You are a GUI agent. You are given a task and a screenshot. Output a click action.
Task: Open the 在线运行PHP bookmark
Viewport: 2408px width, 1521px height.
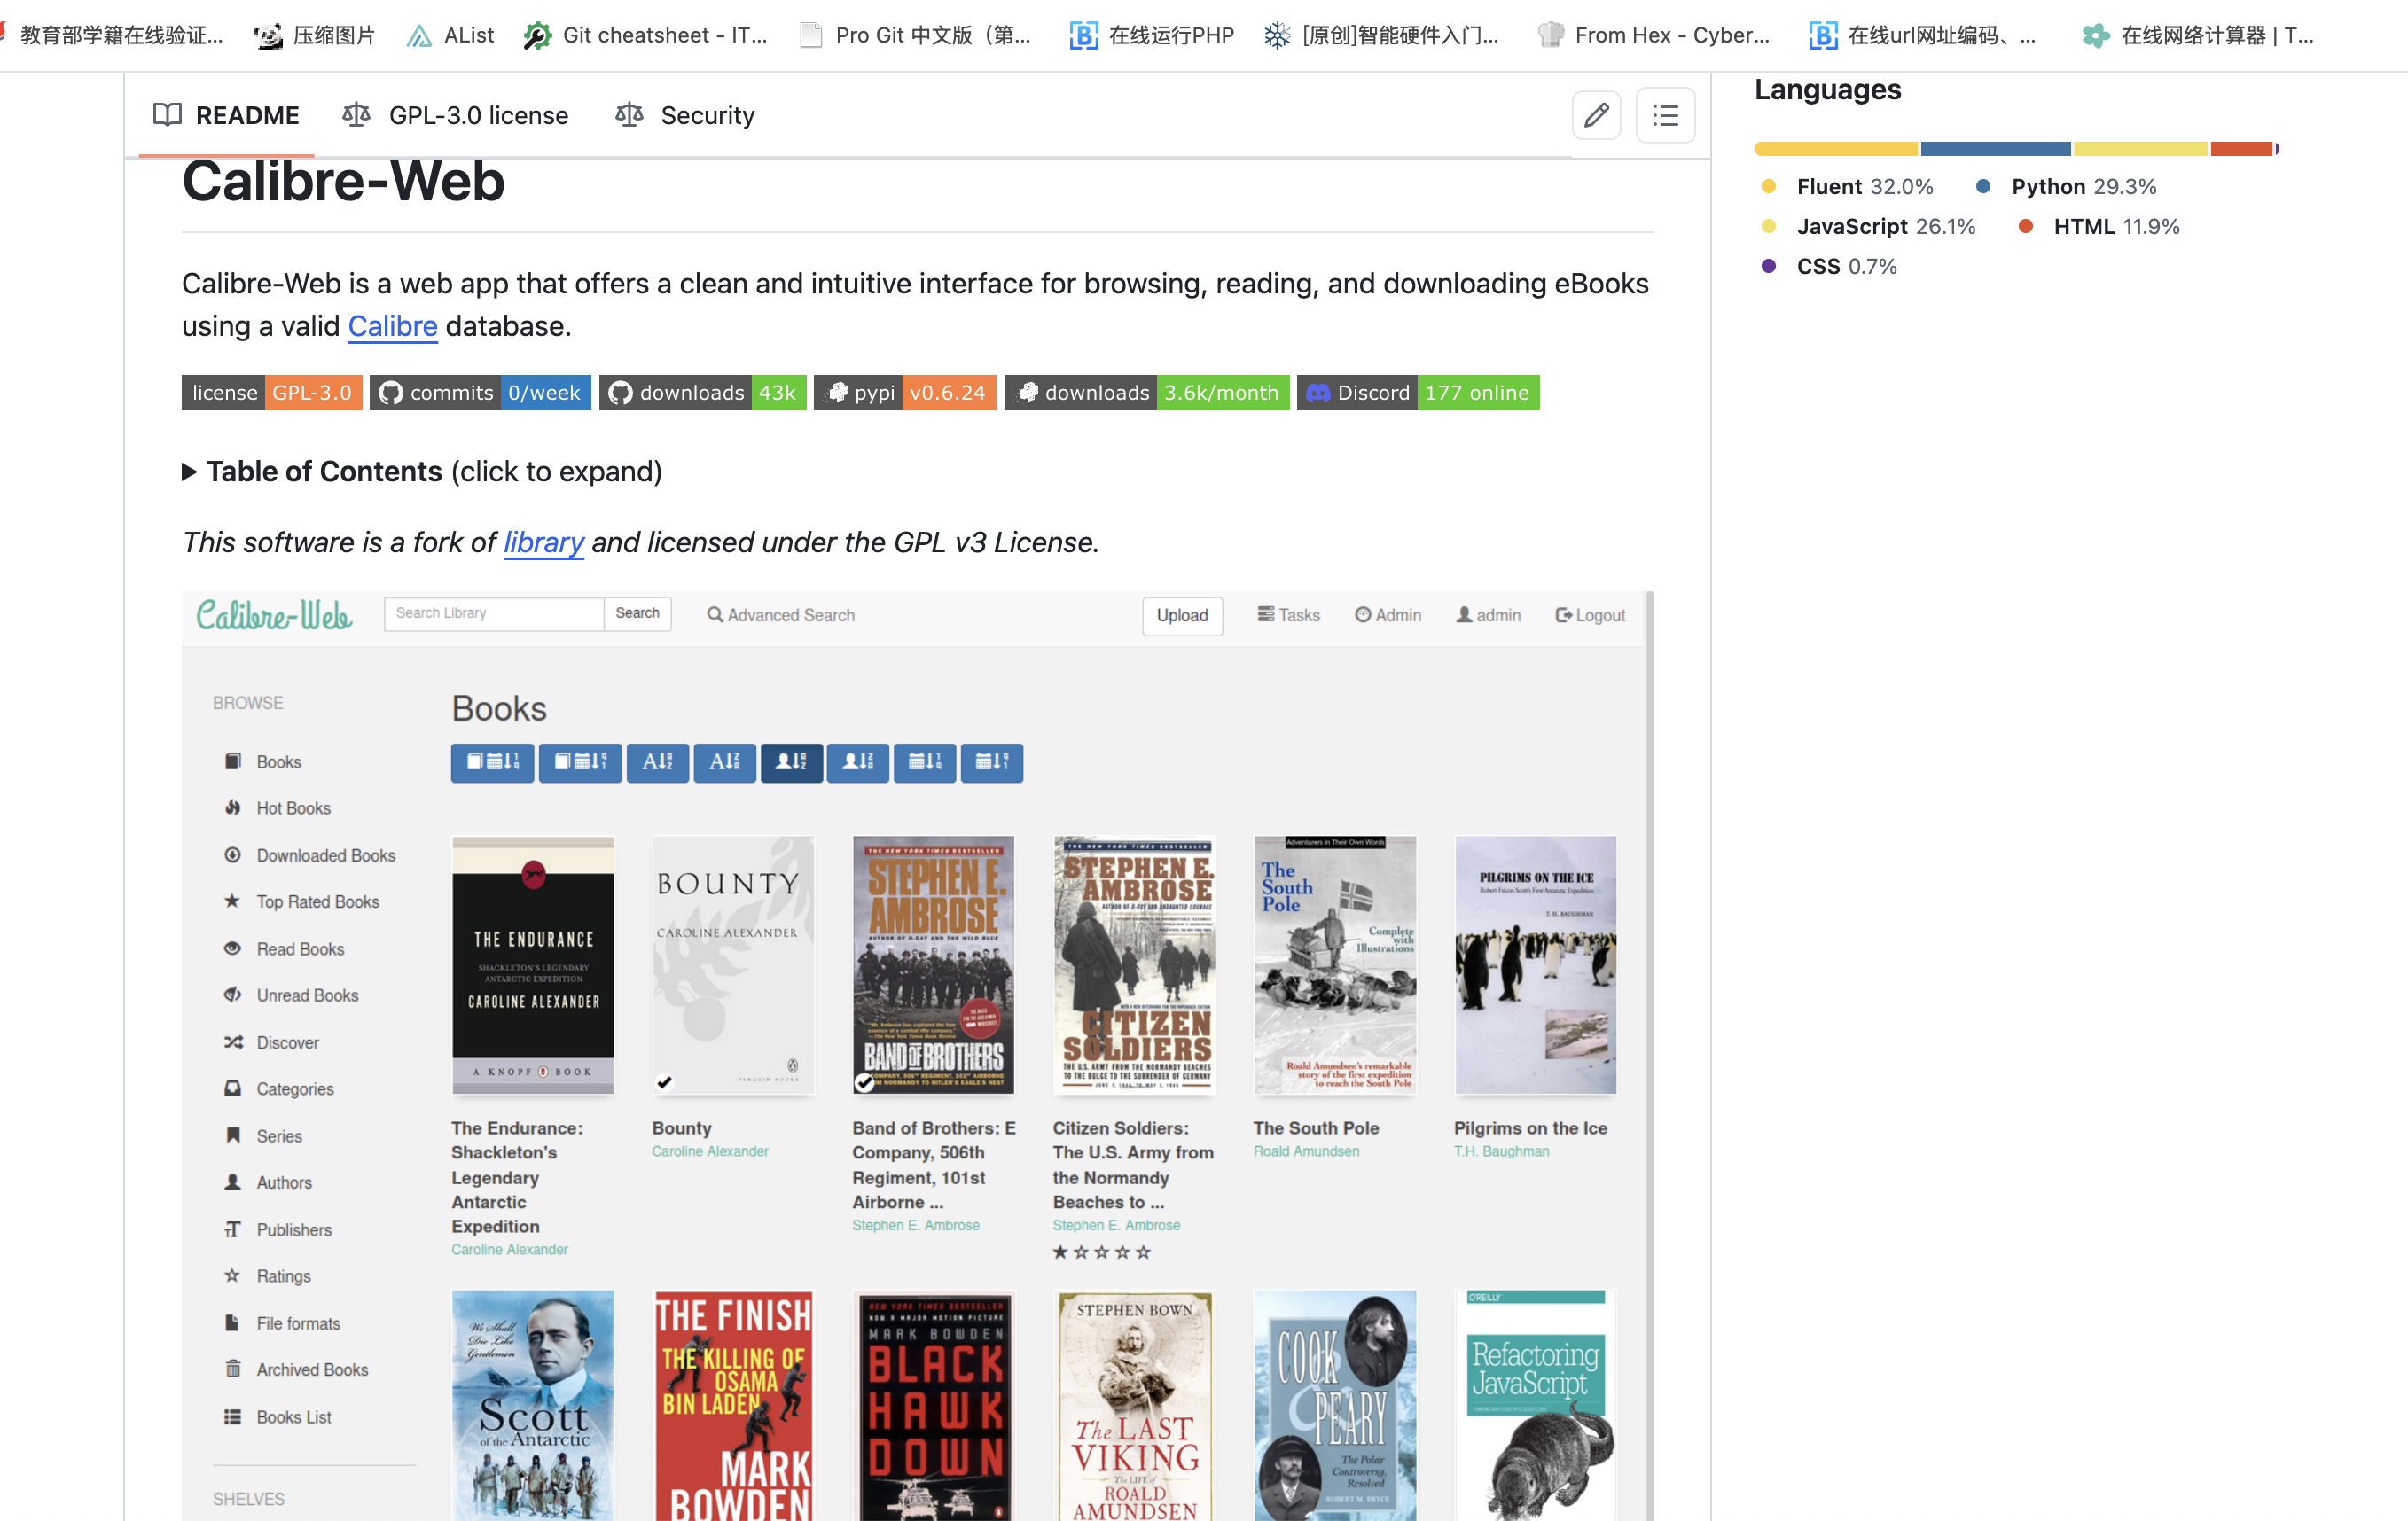1152,36
